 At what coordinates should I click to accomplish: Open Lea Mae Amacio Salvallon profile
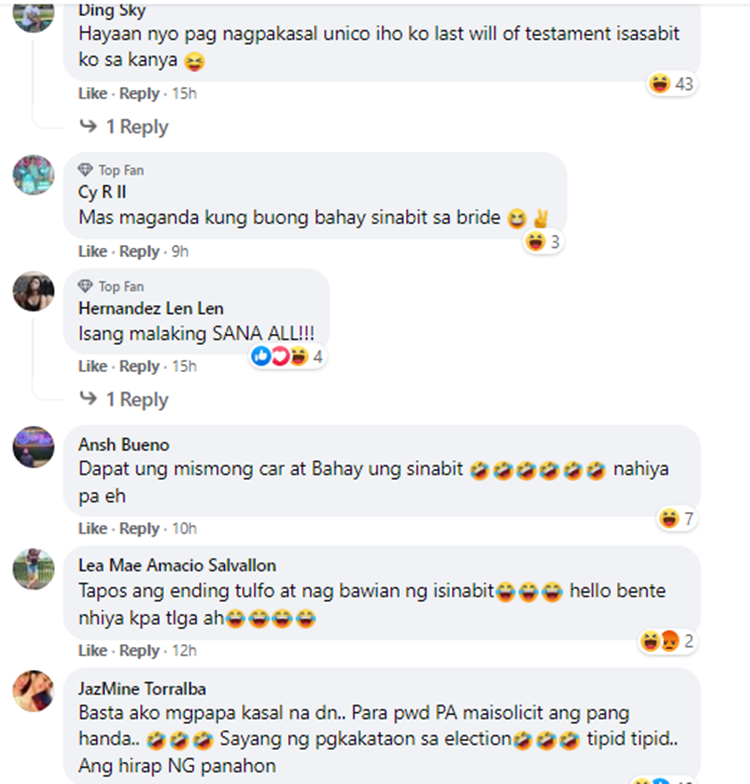point(177,566)
